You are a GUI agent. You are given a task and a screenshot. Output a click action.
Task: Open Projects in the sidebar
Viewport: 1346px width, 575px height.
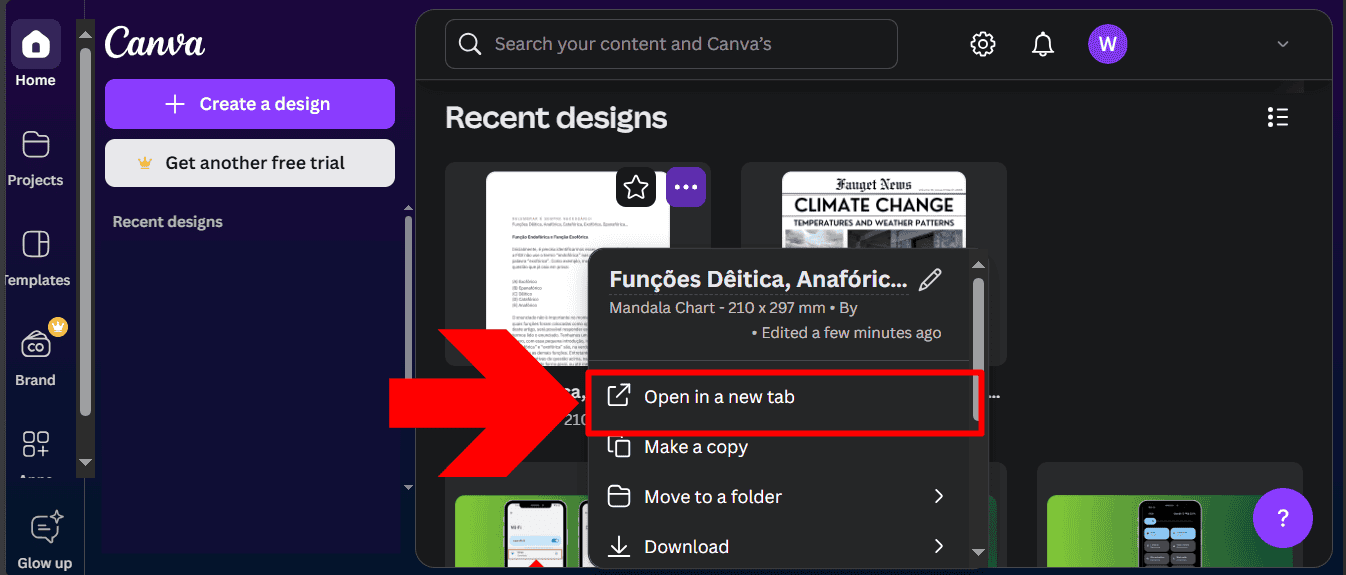tap(35, 158)
